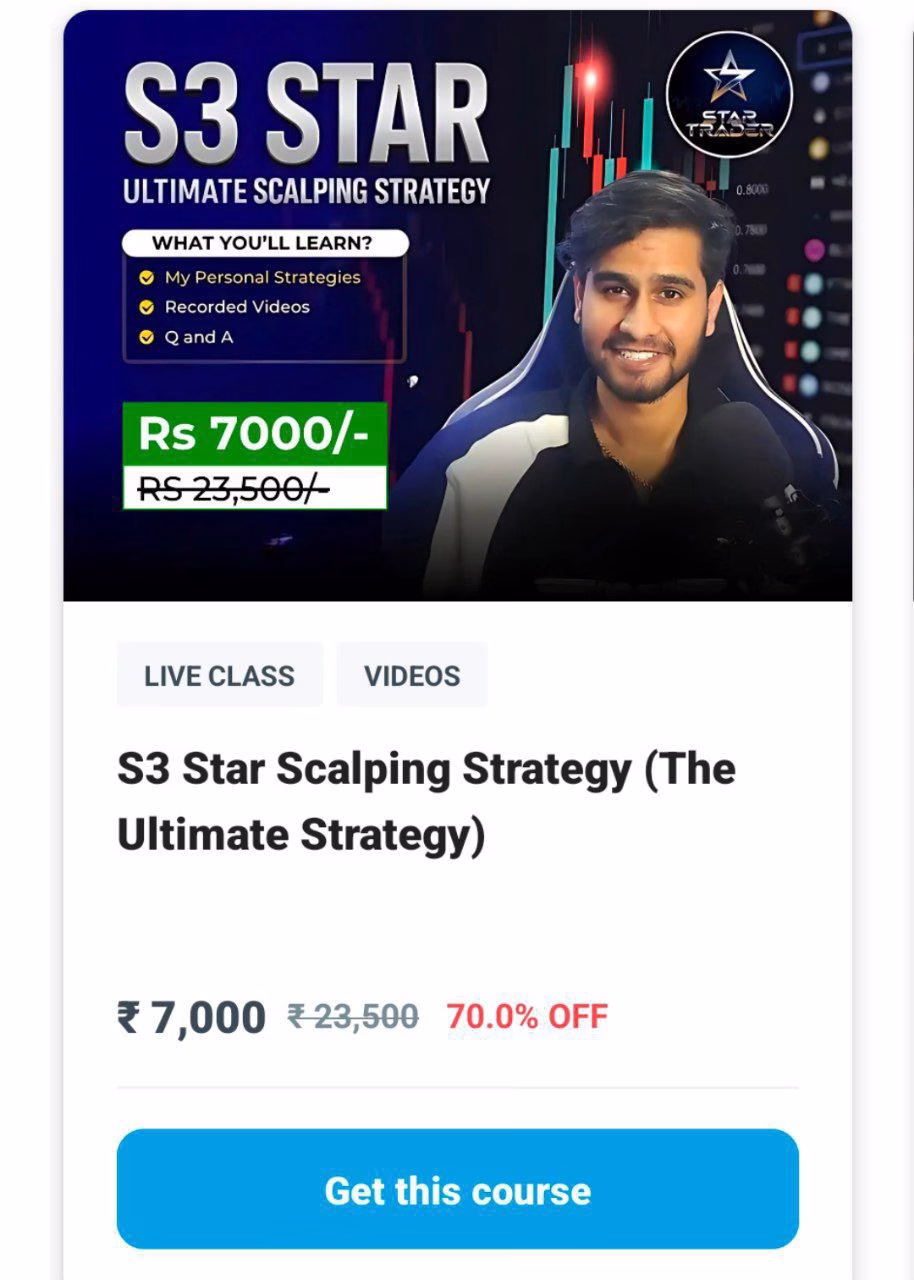Click the Star Trader logo badge
This screenshot has height=1280, width=914.
[x=729, y=94]
